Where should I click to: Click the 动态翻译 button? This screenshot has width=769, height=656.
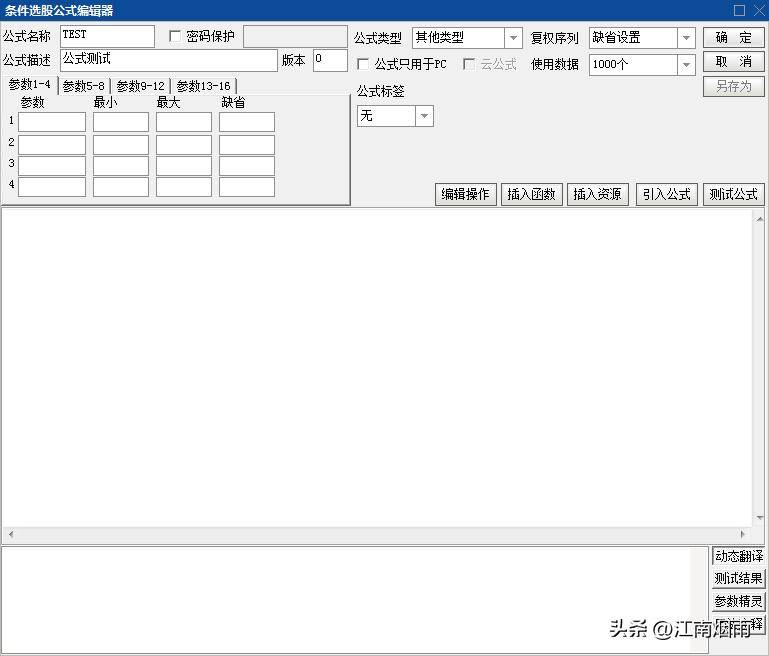(x=739, y=556)
